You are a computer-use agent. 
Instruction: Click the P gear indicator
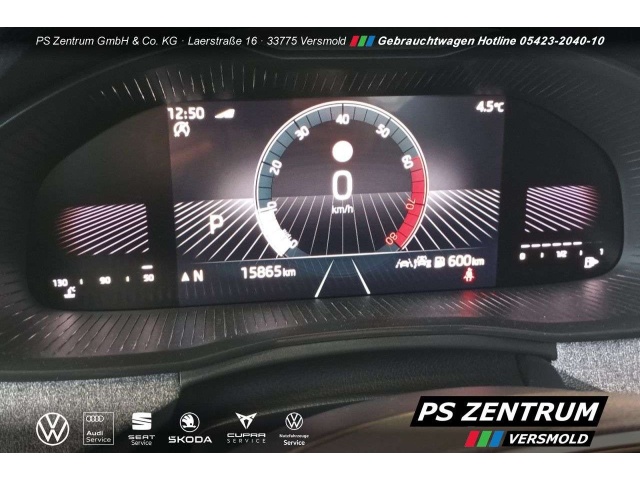215,223
